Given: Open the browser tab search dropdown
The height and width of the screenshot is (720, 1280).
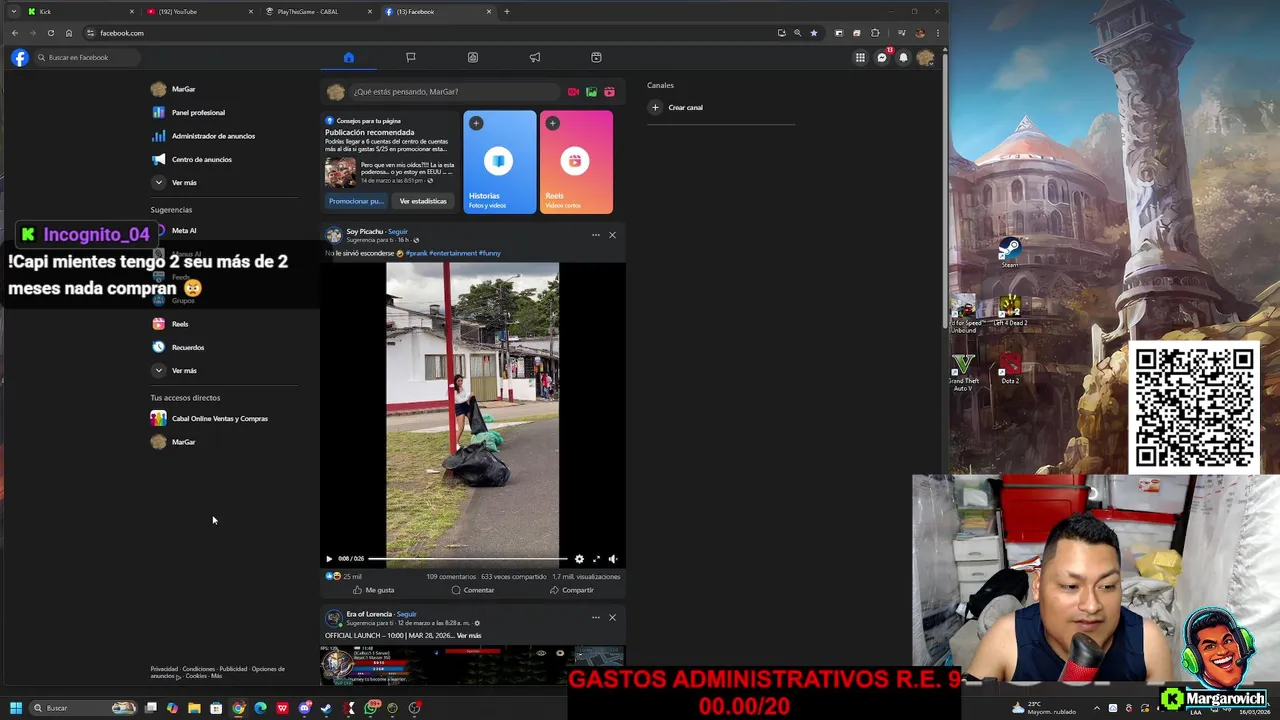Looking at the screenshot, I should 13,11.
